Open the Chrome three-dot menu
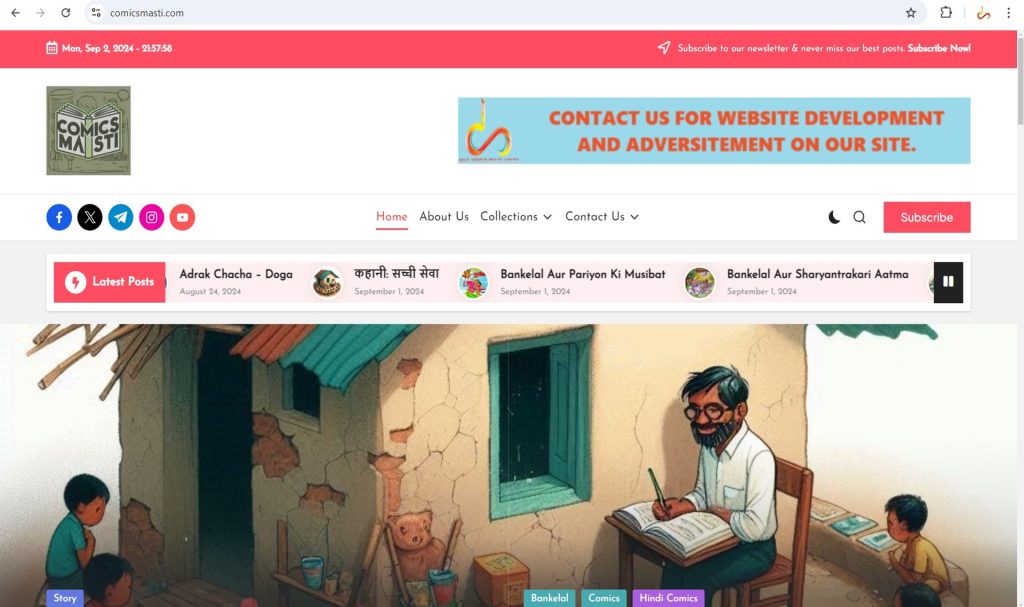The height and width of the screenshot is (607, 1024). [x=1008, y=12]
